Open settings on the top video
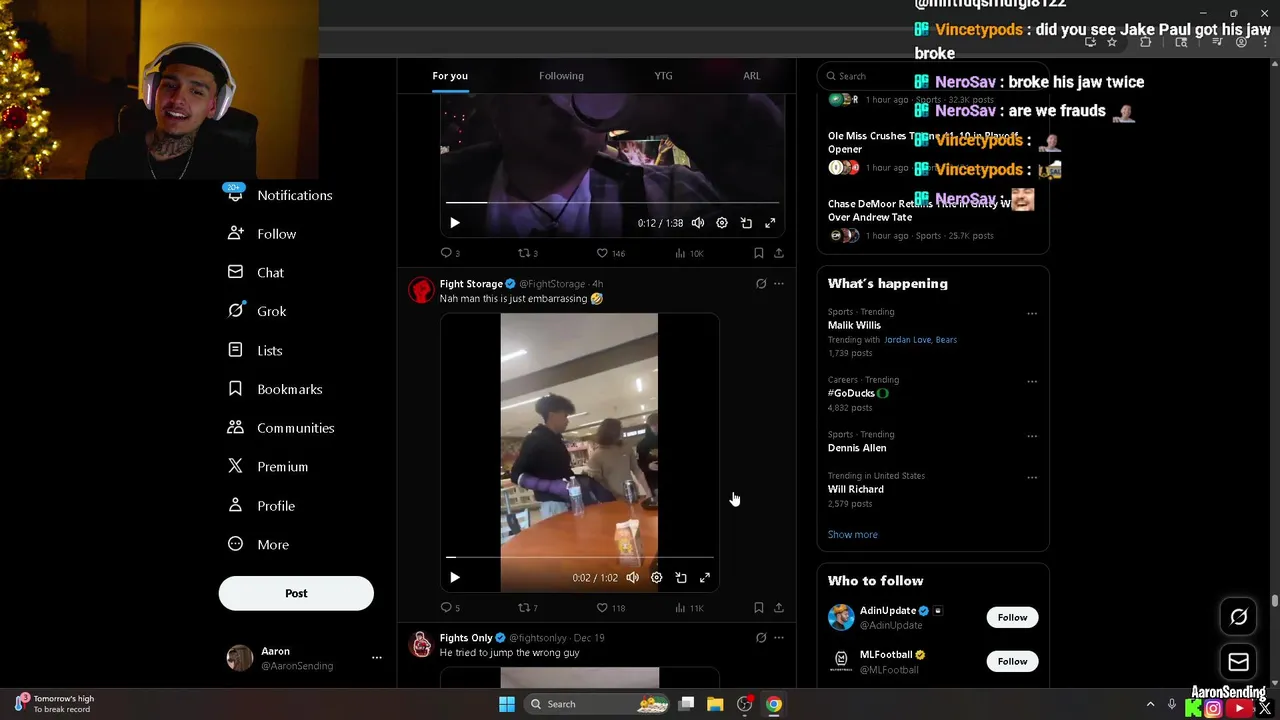 coord(722,223)
